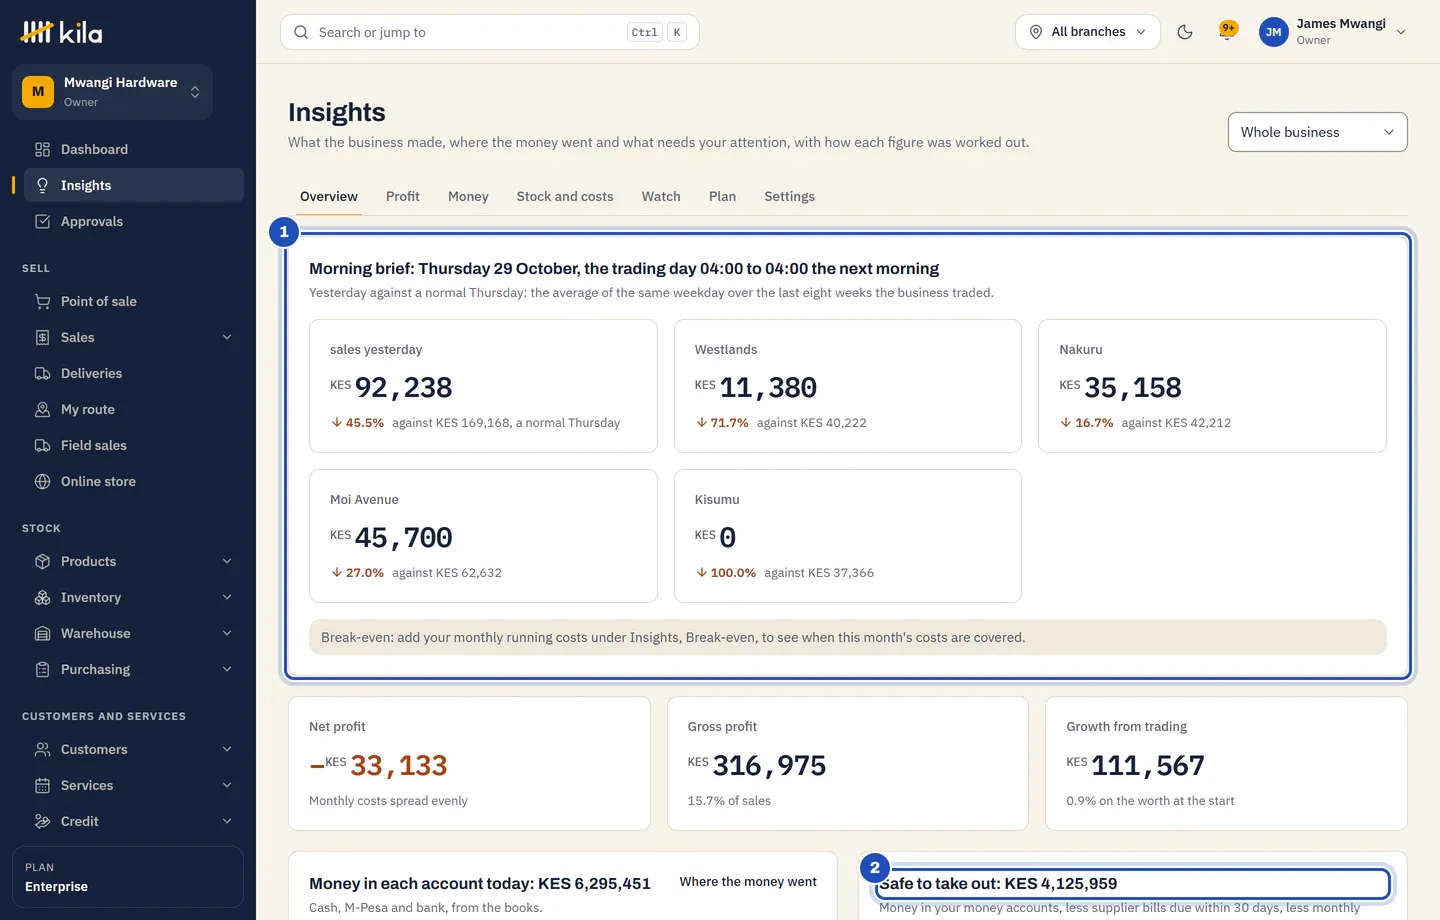Click the Credit icon in sidebar
The width and height of the screenshot is (1440, 920).
point(42,821)
